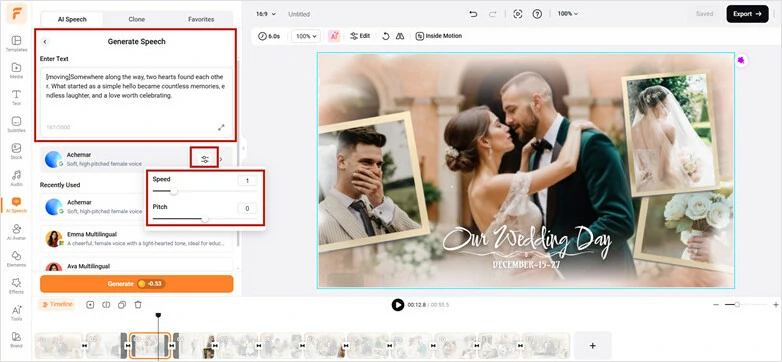Viewport: 782px width, 362px height.
Task: Click the FlexClip logo icon
Action: 16,13
